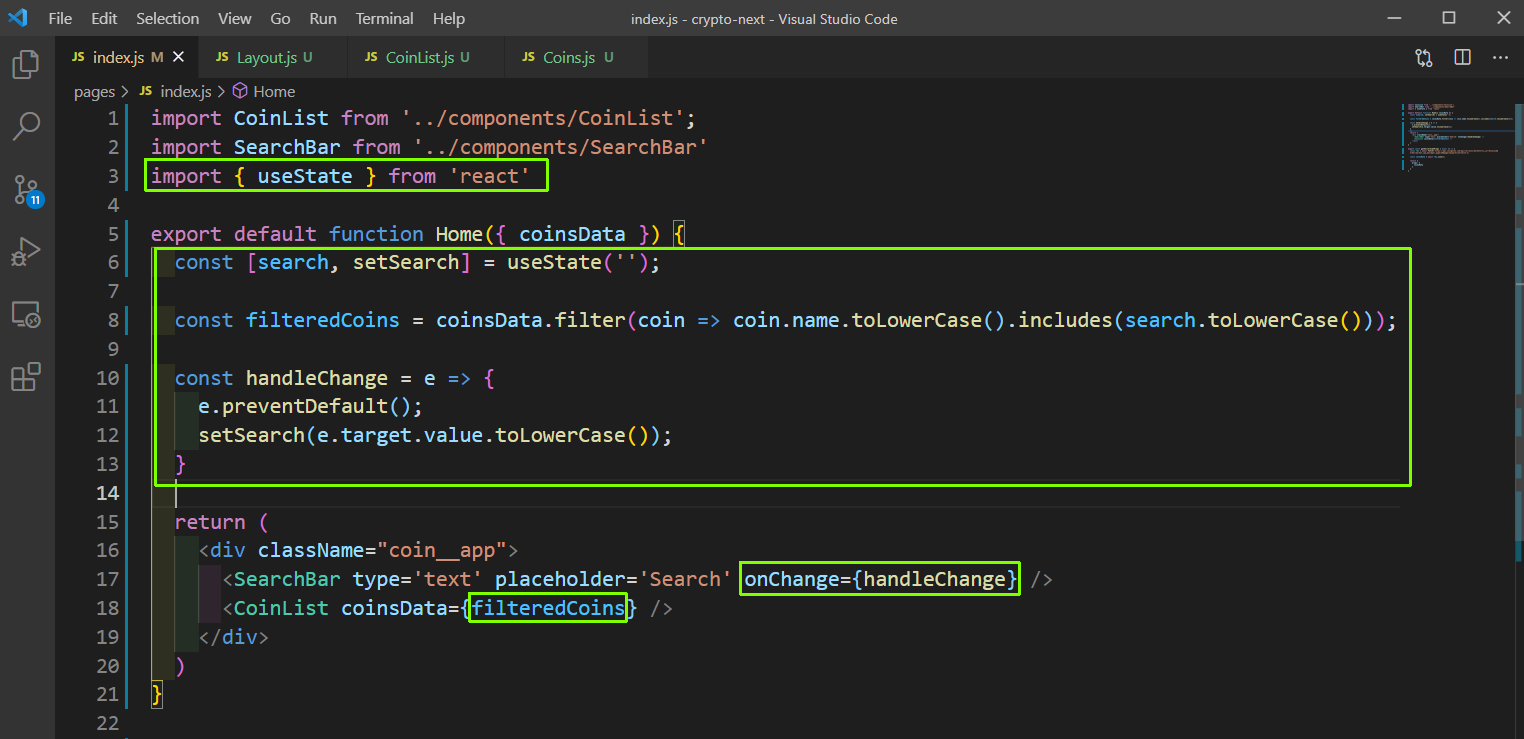Click filteredCoins prop value on line 18

[x=548, y=608]
